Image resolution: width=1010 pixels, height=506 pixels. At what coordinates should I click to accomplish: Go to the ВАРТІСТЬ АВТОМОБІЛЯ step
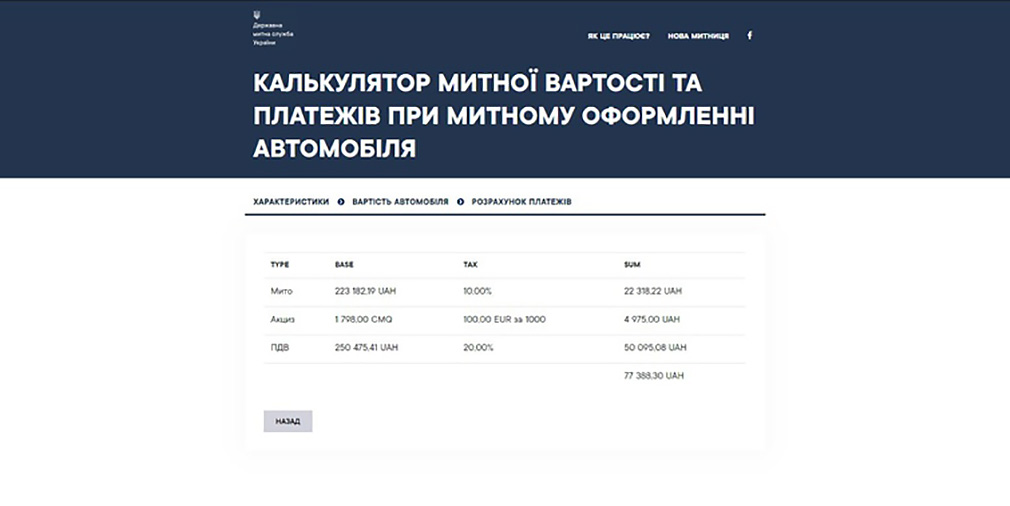pos(400,202)
